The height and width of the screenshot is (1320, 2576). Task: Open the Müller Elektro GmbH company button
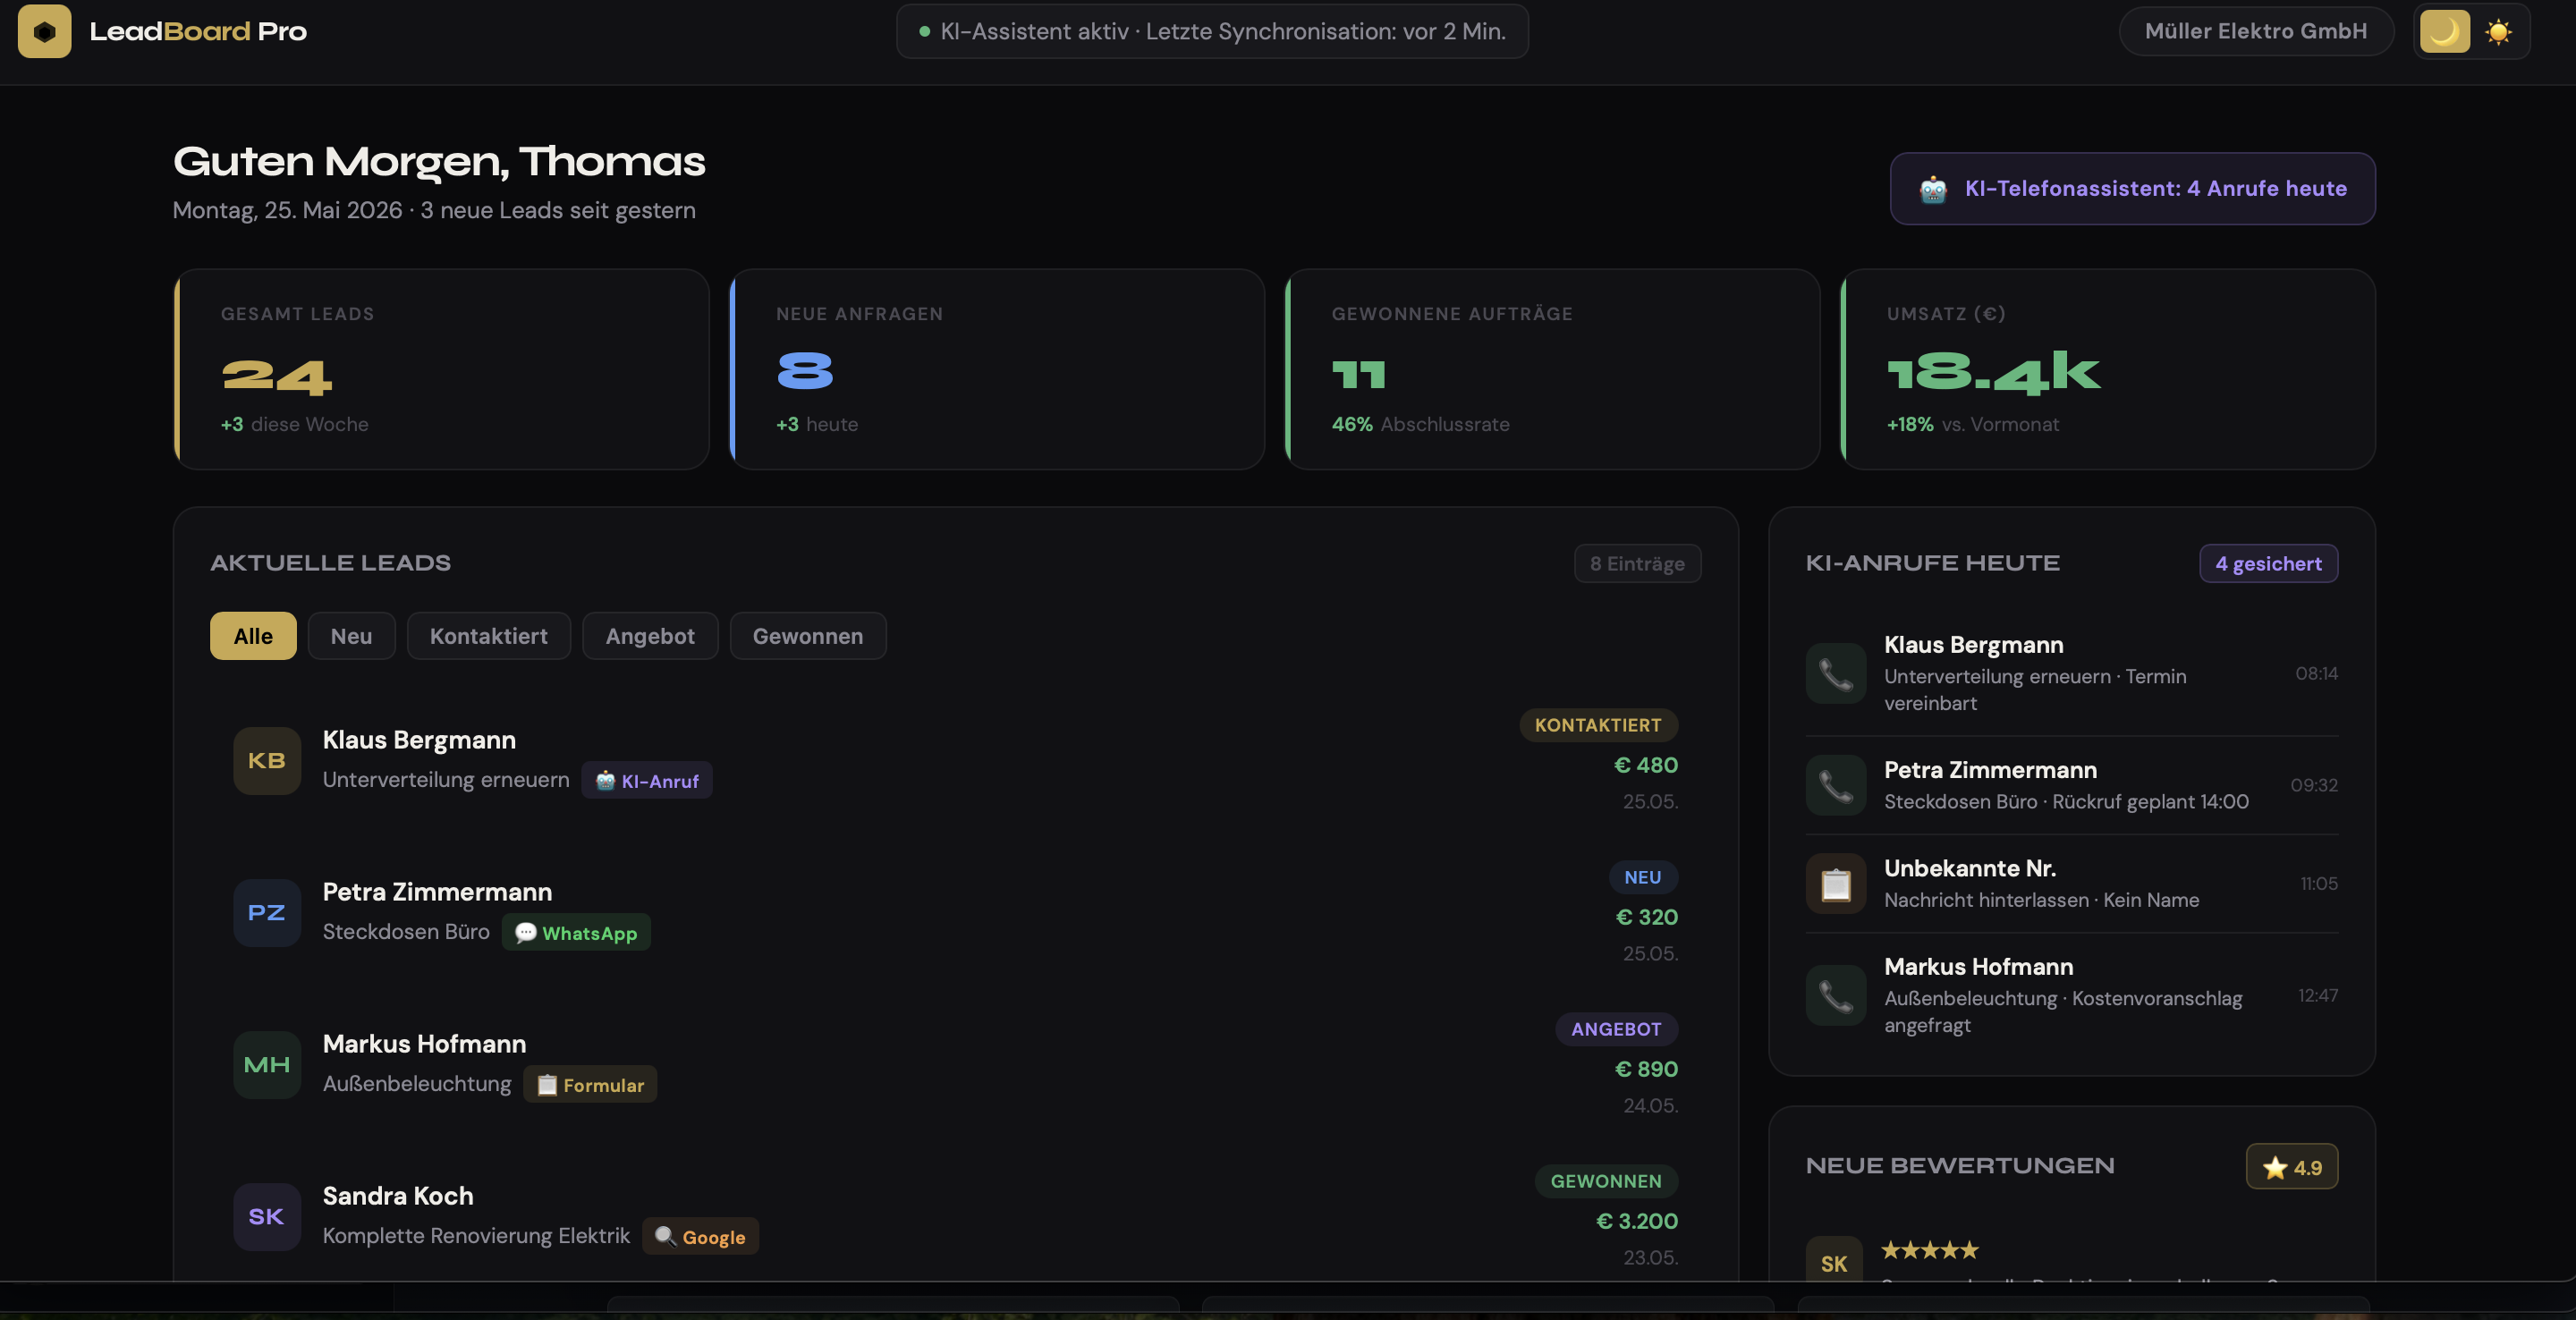(2255, 31)
